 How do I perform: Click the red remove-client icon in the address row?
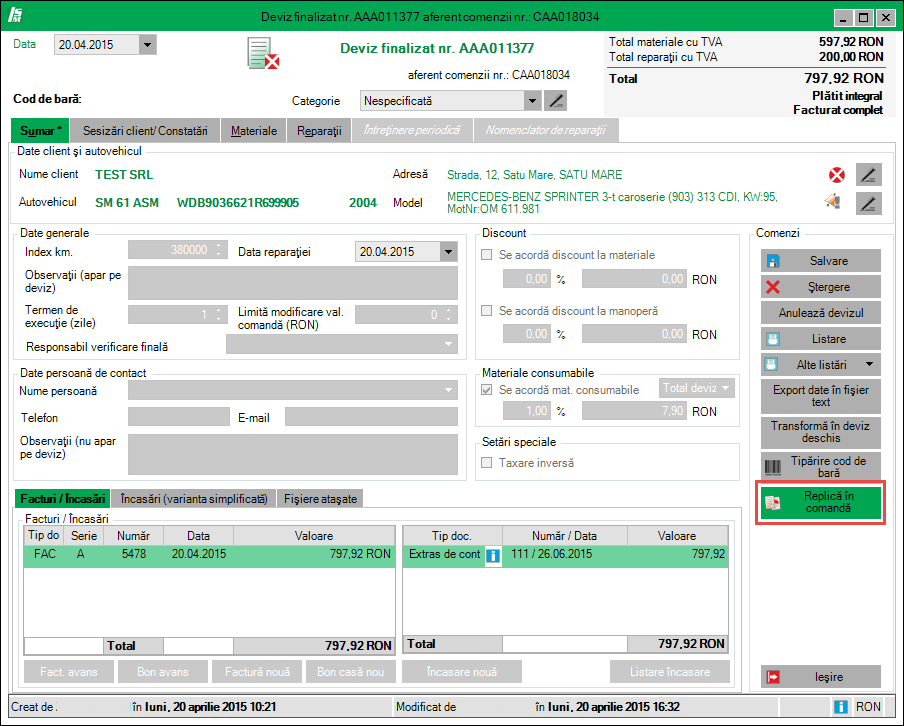[x=837, y=175]
